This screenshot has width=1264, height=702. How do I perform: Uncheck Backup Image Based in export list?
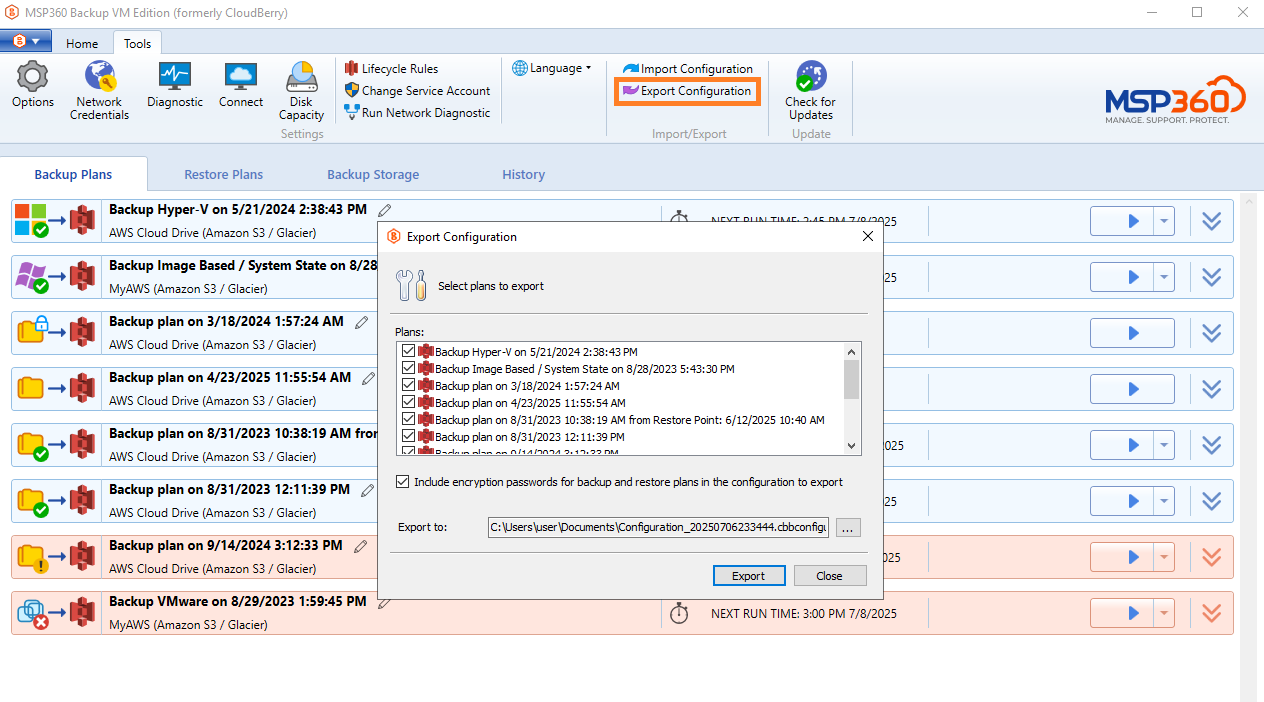coord(408,368)
